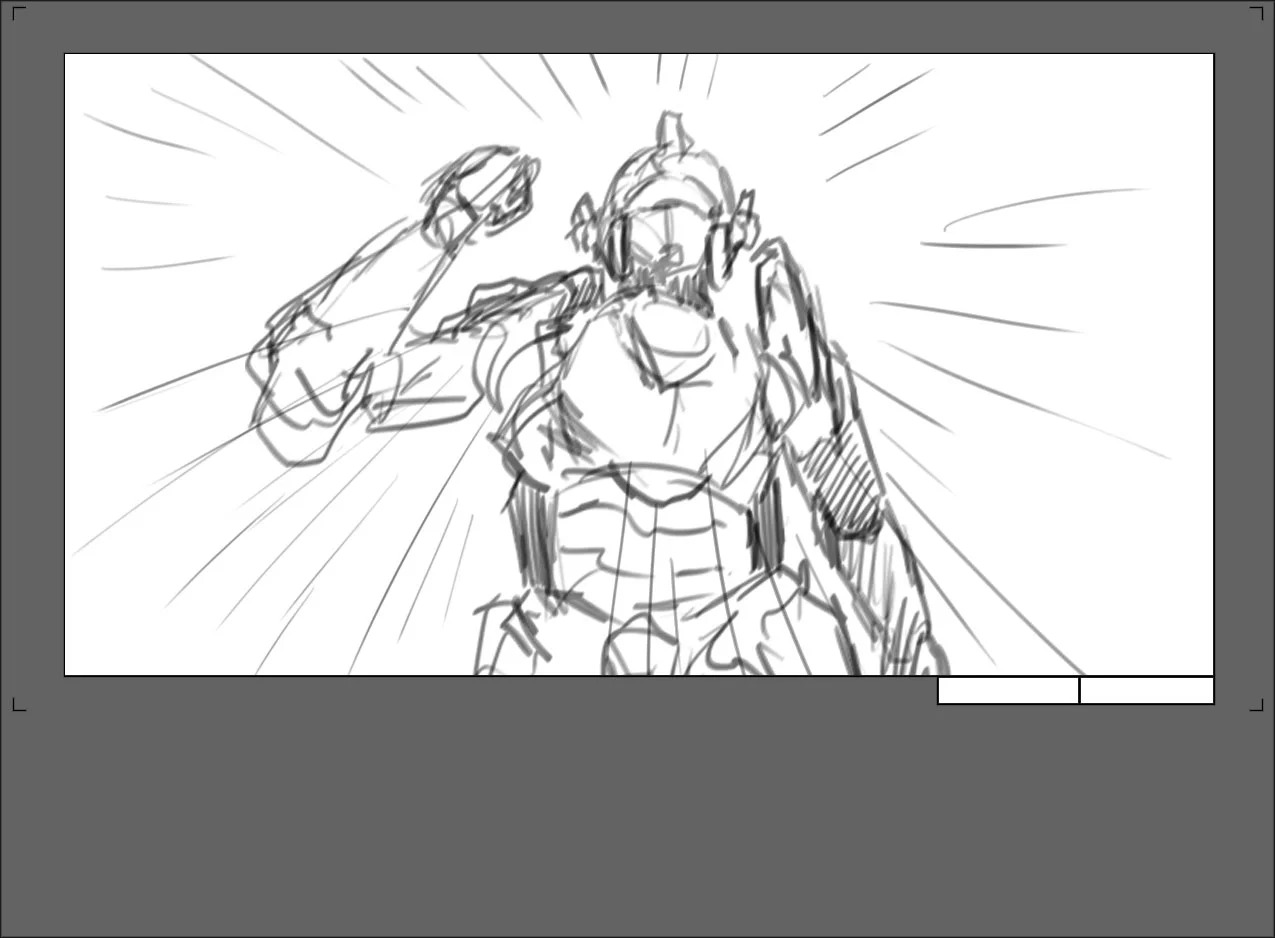Click the divider between the two caption boxes
Screen dimensions: 1275x938
pos(1080,690)
